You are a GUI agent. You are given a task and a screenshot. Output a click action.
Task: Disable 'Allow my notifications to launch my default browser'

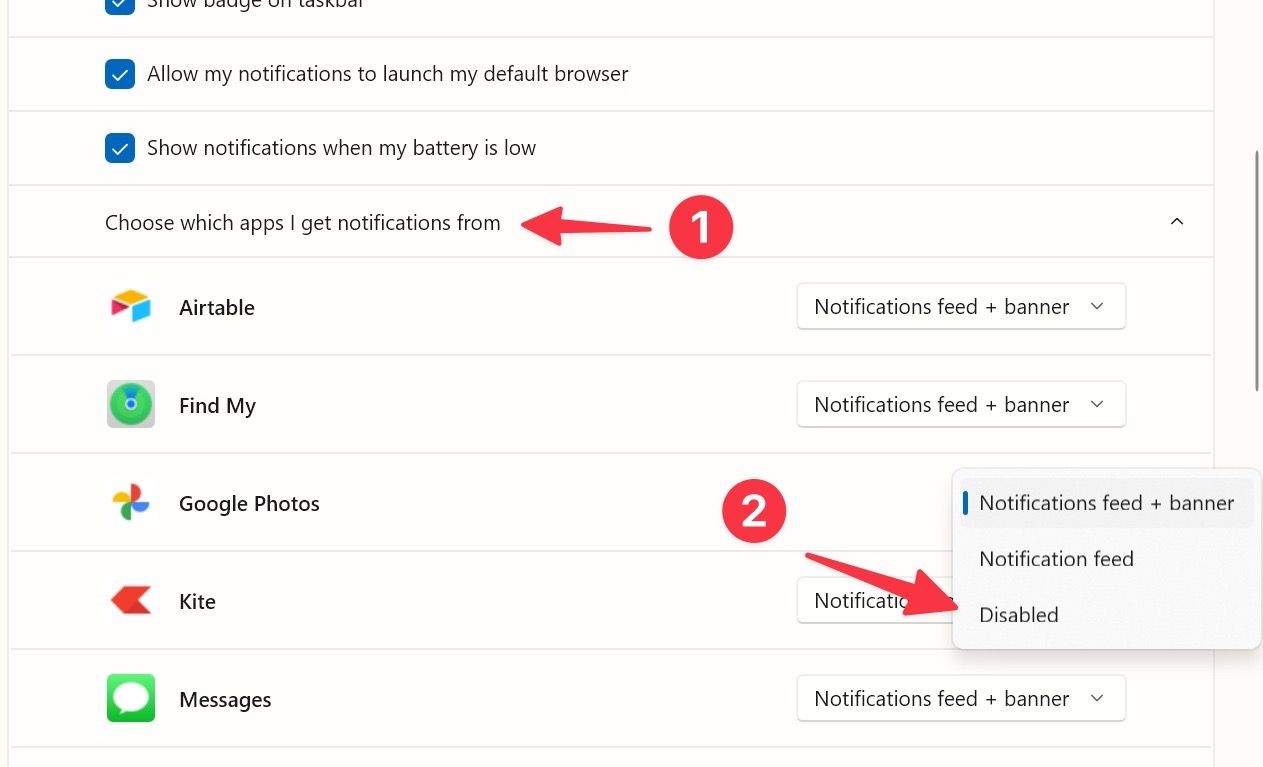pos(119,73)
